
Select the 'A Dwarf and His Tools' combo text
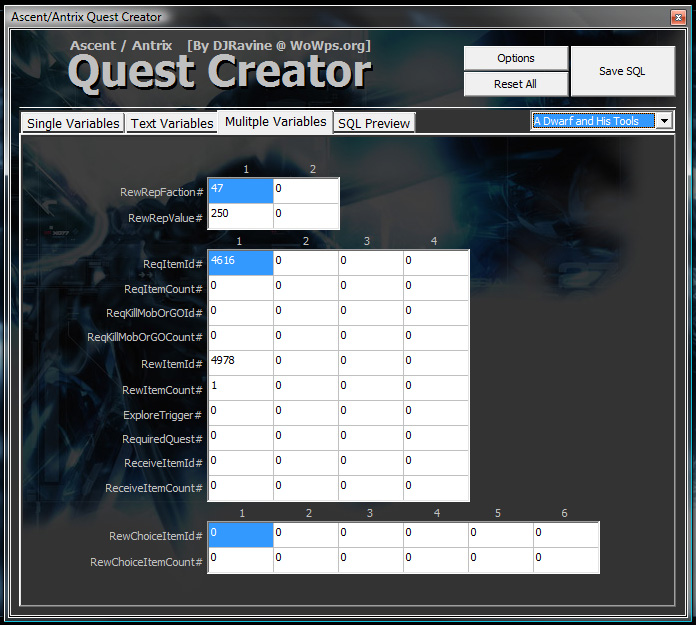click(593, 121)
